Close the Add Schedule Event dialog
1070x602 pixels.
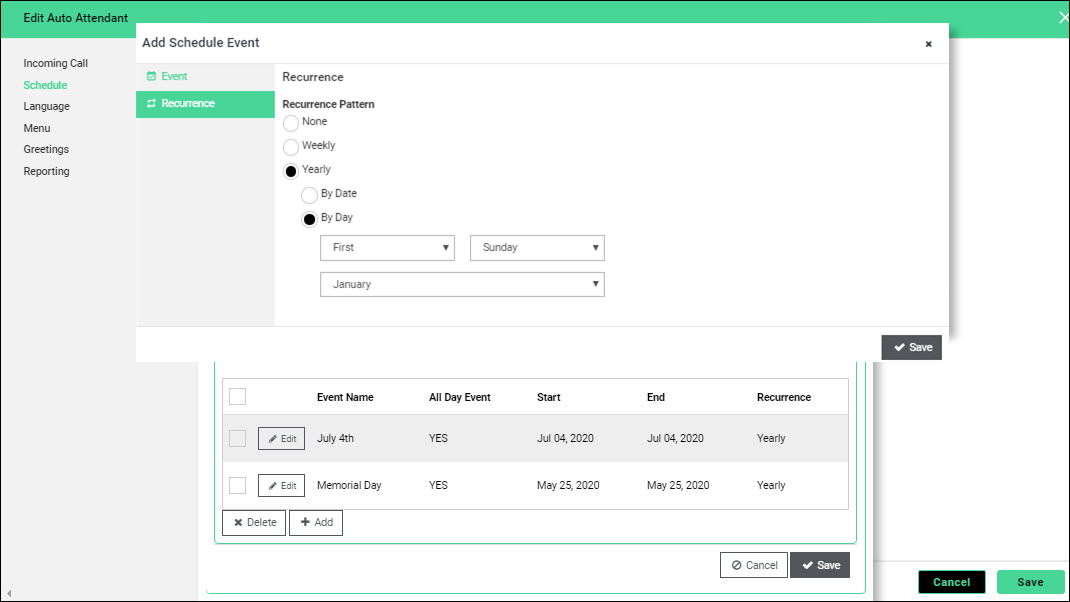pos(928,44)
